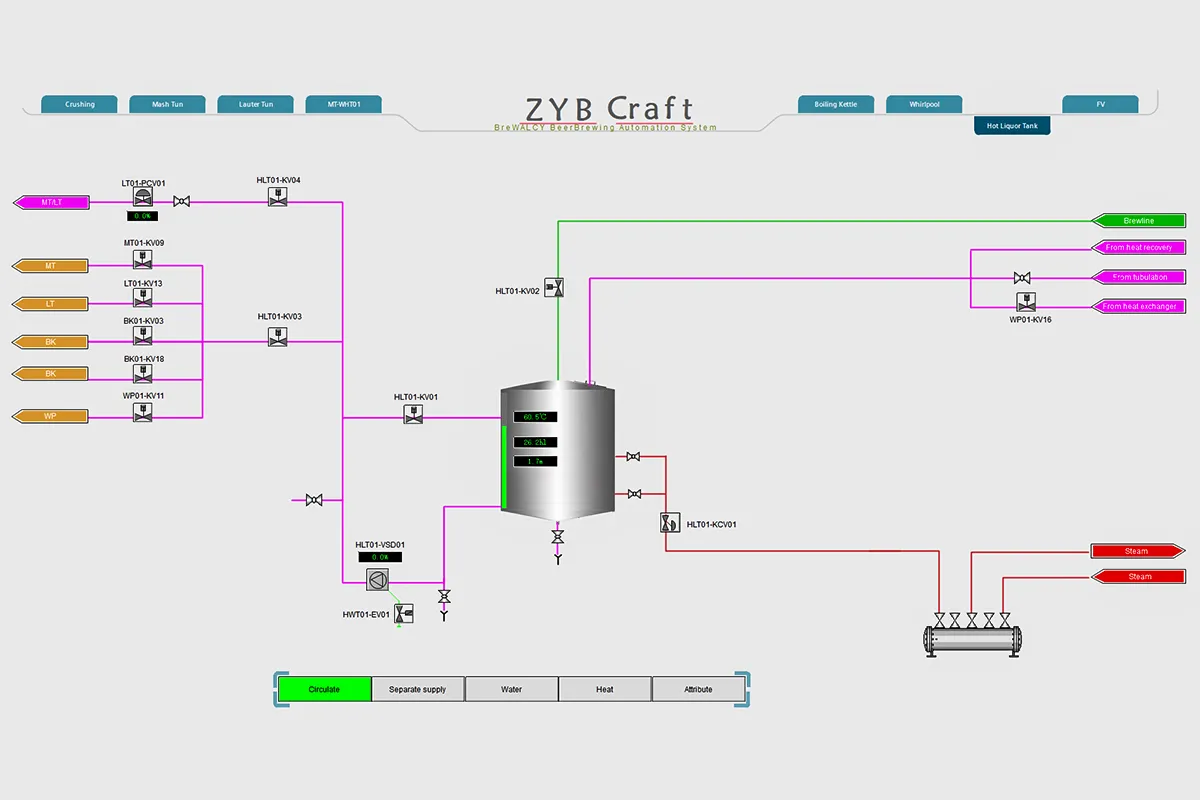Open the FV page
The height and width of the screenshot is (800, 1200).
(1100, 104)
